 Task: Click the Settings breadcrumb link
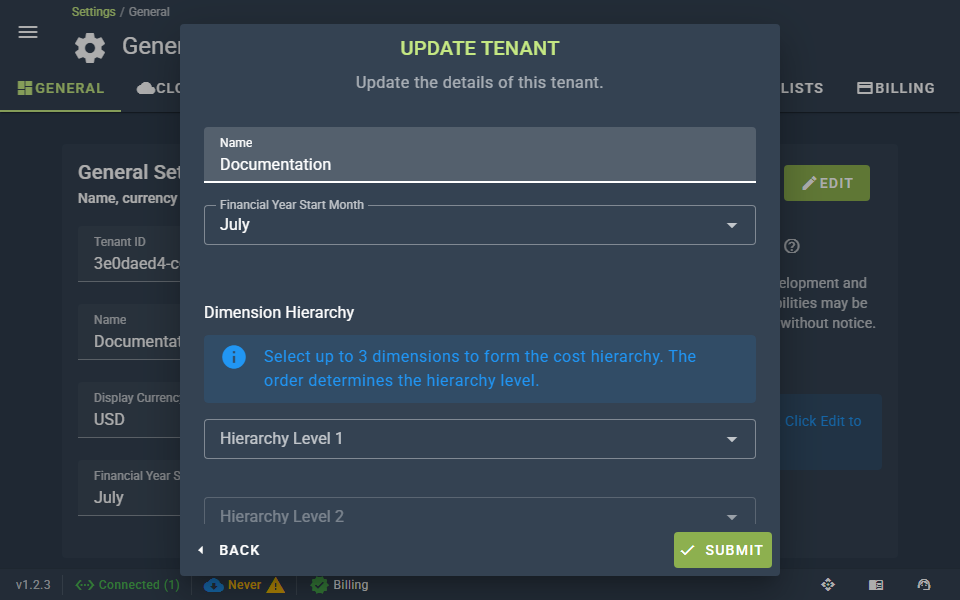pyautogui.click(x=94, y=12)
